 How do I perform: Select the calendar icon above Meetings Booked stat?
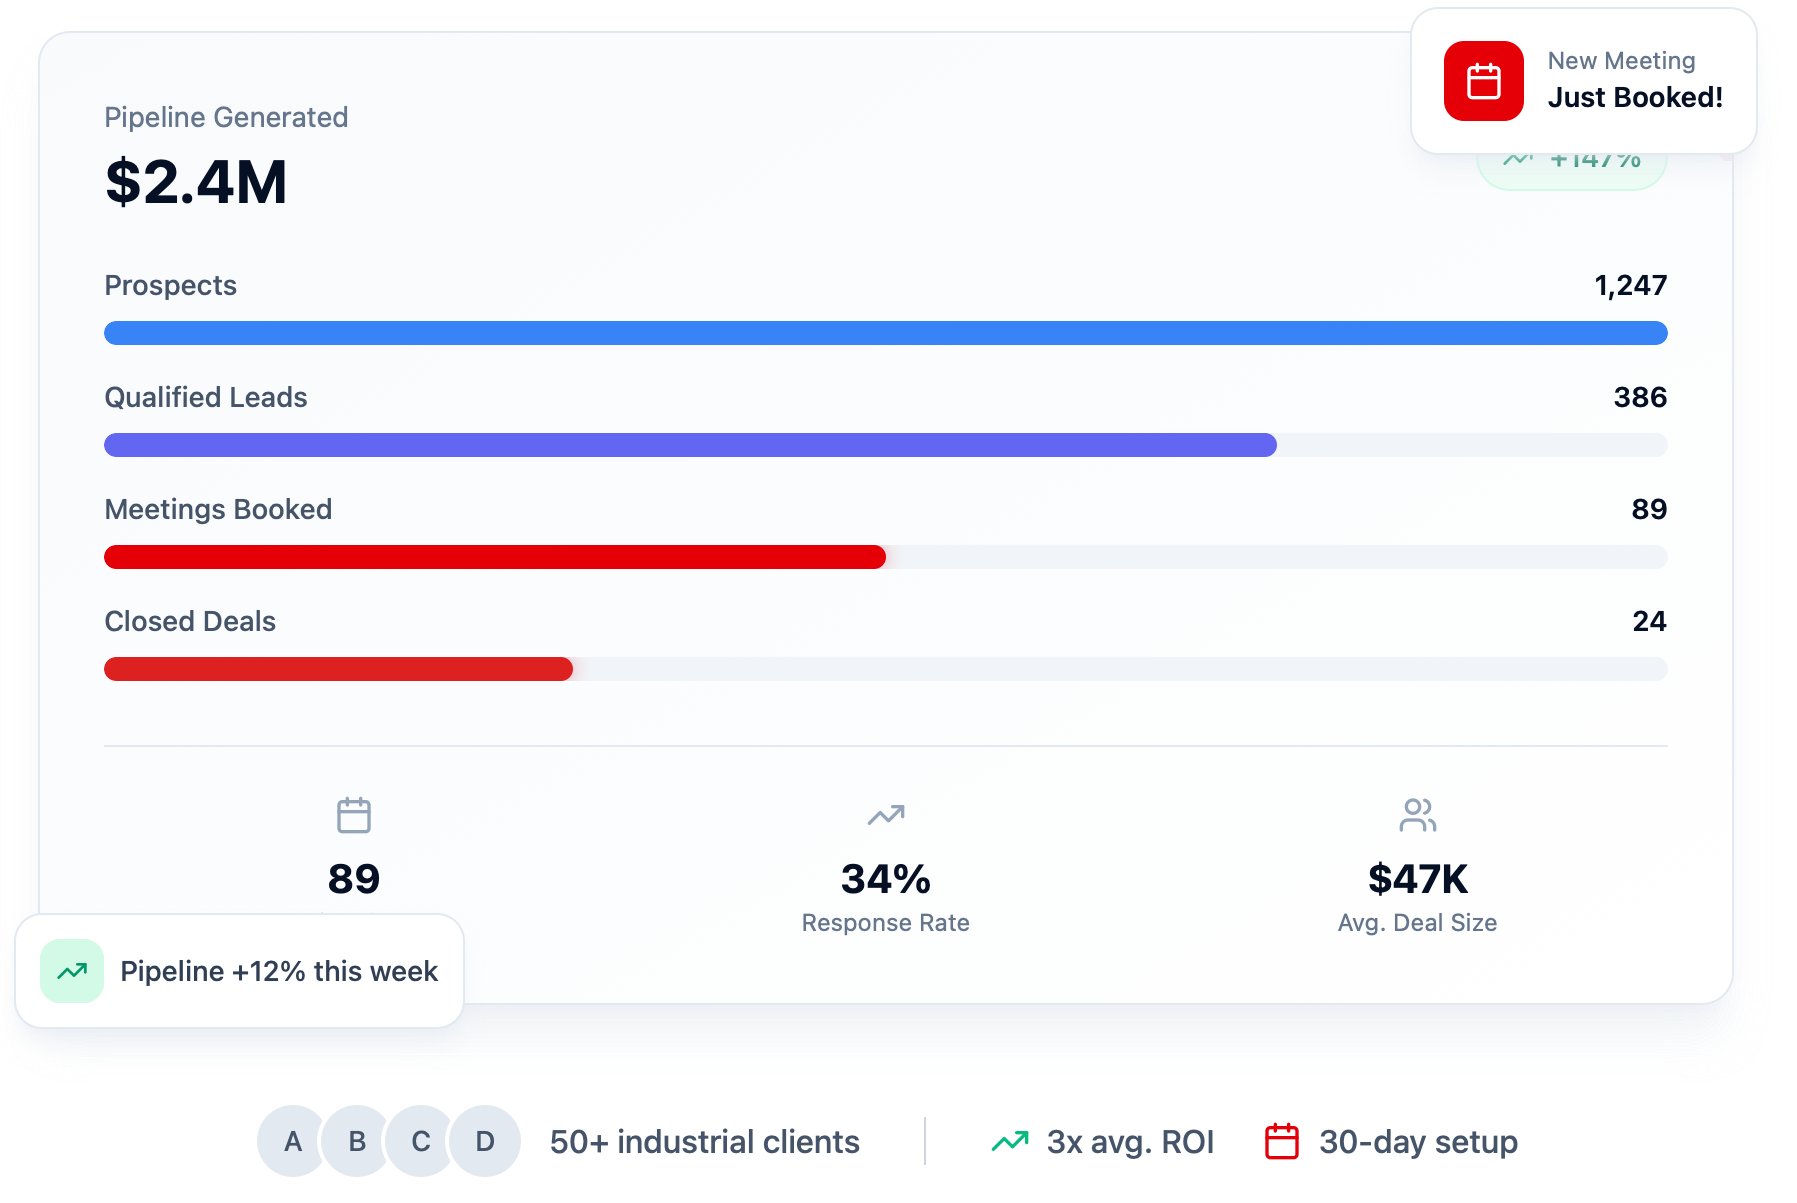tap(354, 813)
